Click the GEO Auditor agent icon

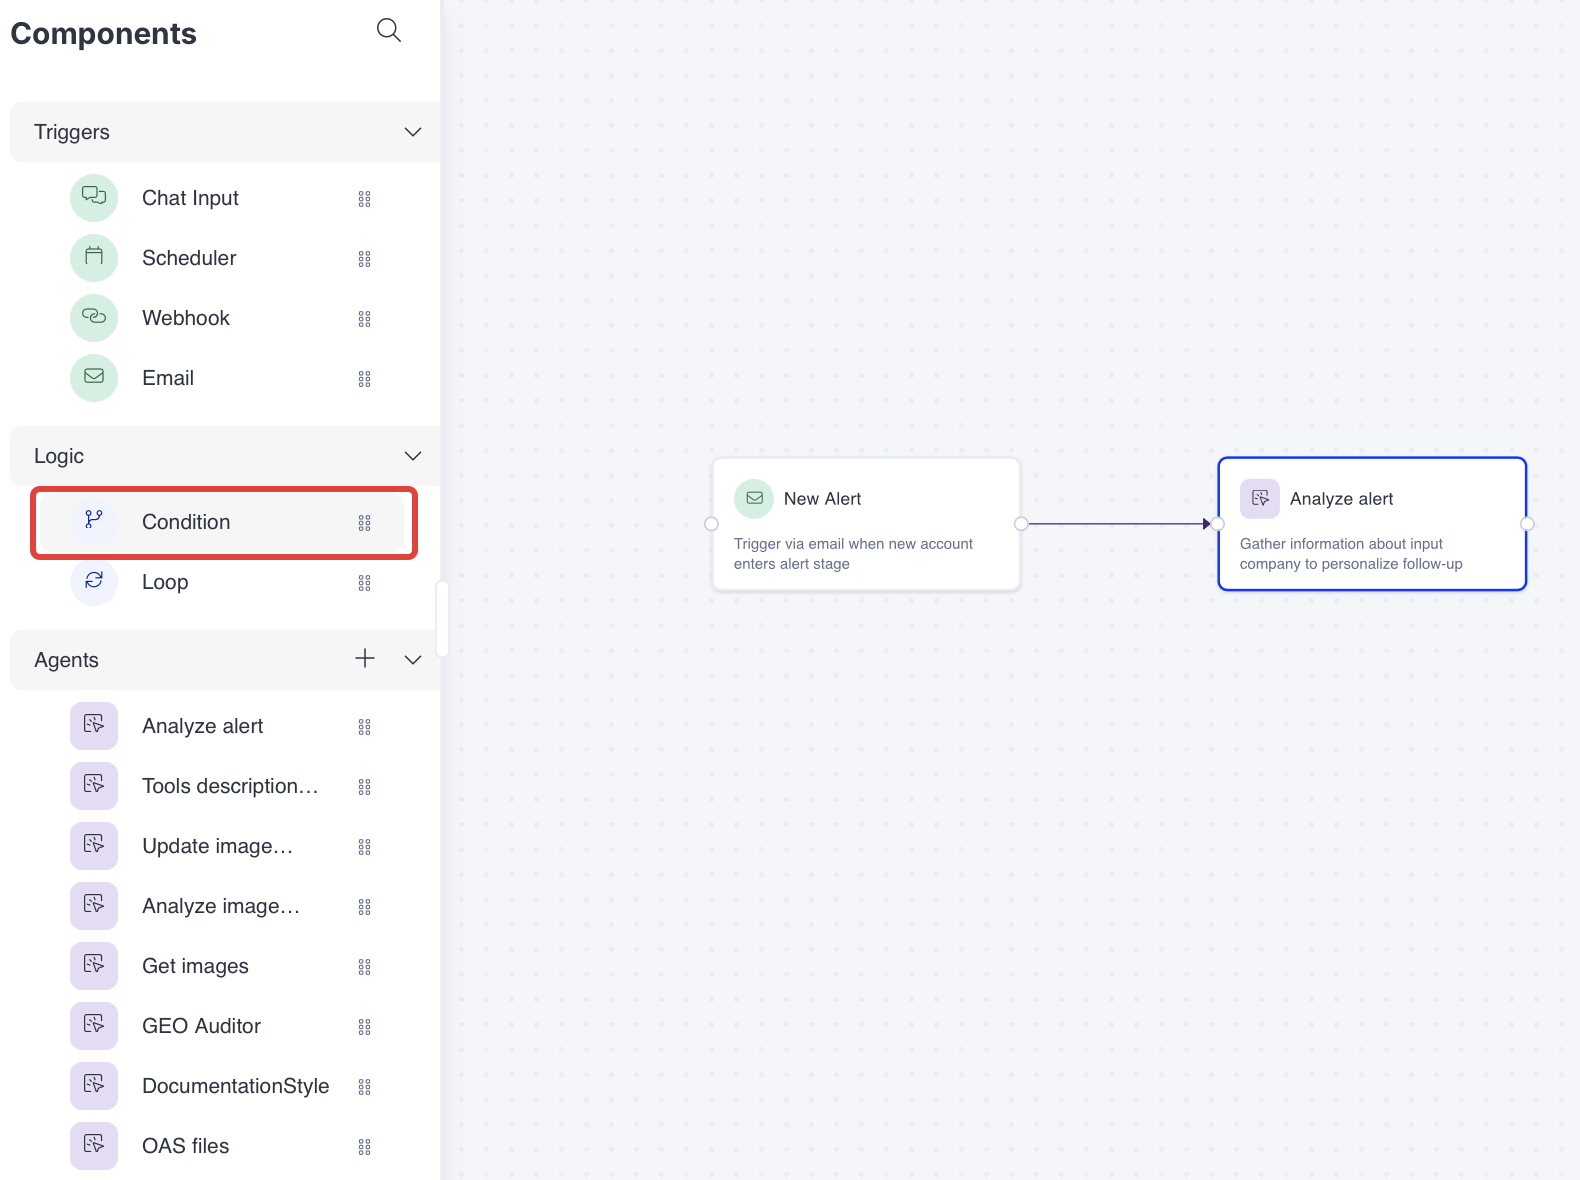(94, 1025)
